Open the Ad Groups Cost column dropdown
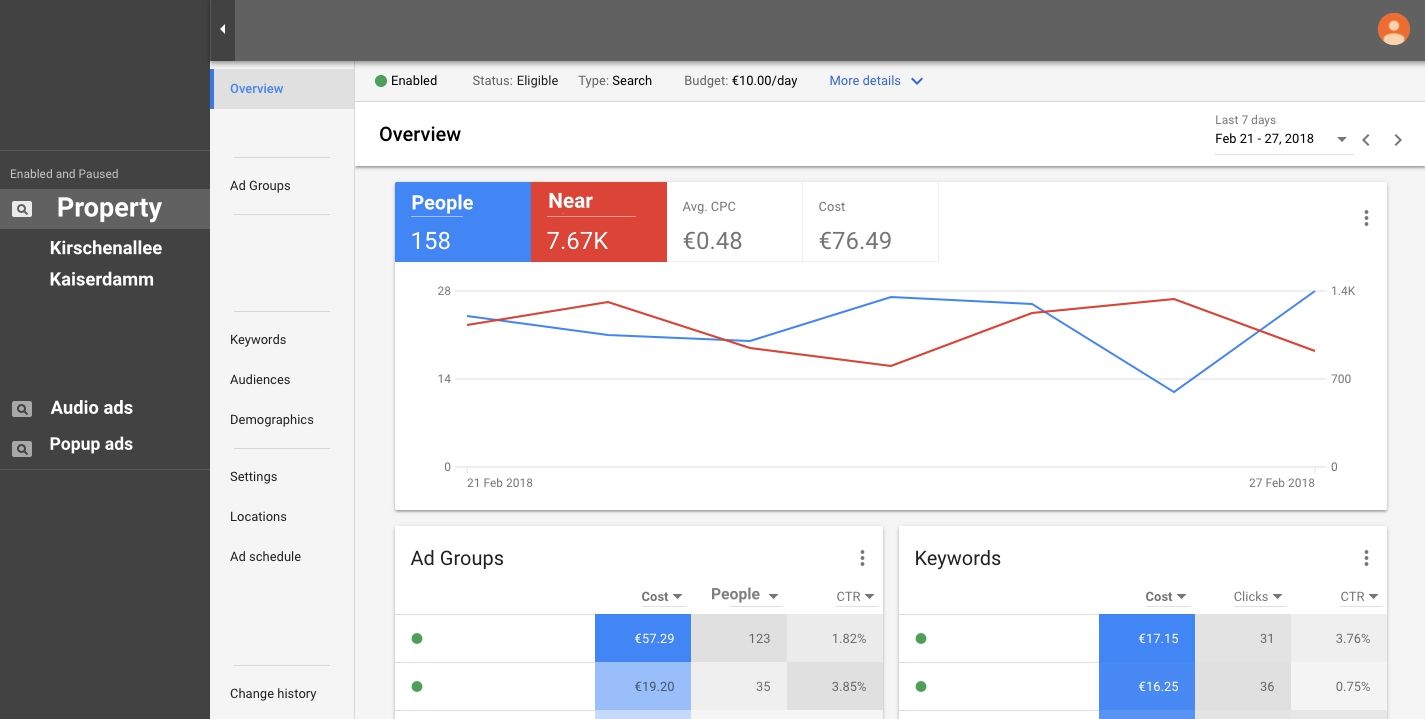The height and width of the screenshot is (719, 1425). [x=662, y=596]
